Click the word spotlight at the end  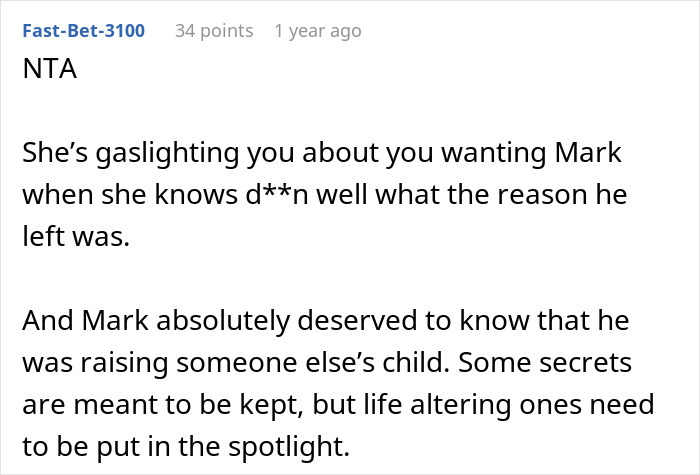[288, 447]
